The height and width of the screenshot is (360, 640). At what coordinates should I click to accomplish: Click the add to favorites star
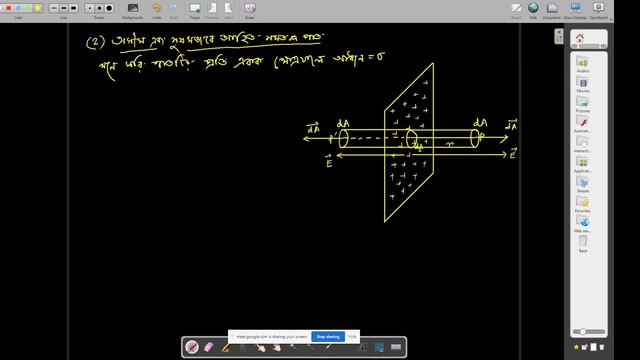[x=576, y=347]
